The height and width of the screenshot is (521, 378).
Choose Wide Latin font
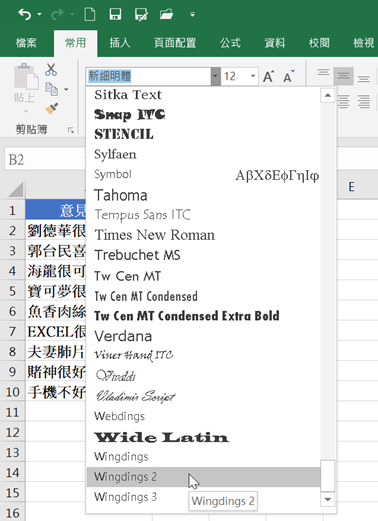point(203,437)
